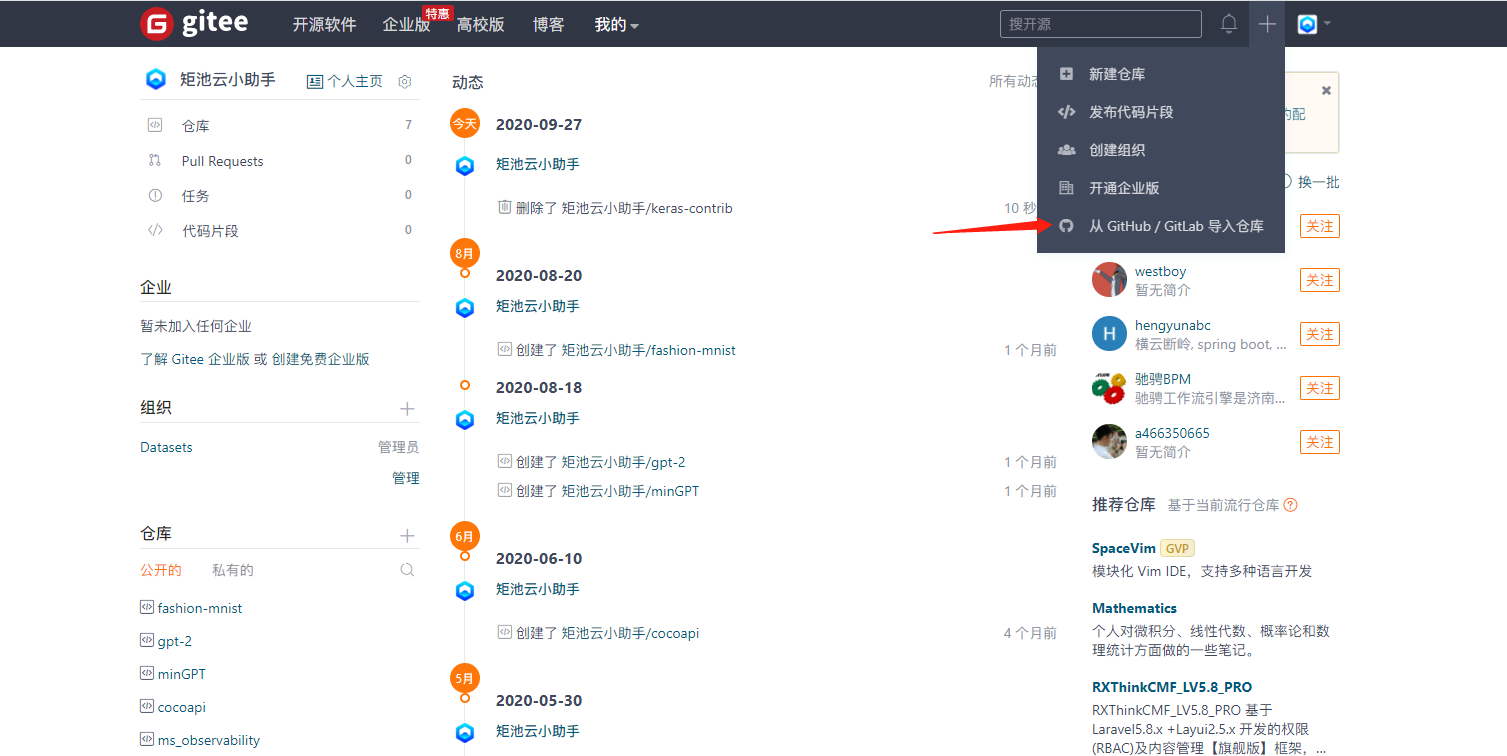This screenshot has width=1507, height=756.
Task: Follow user westboy with 关注 button
Action: point(1319,280)
